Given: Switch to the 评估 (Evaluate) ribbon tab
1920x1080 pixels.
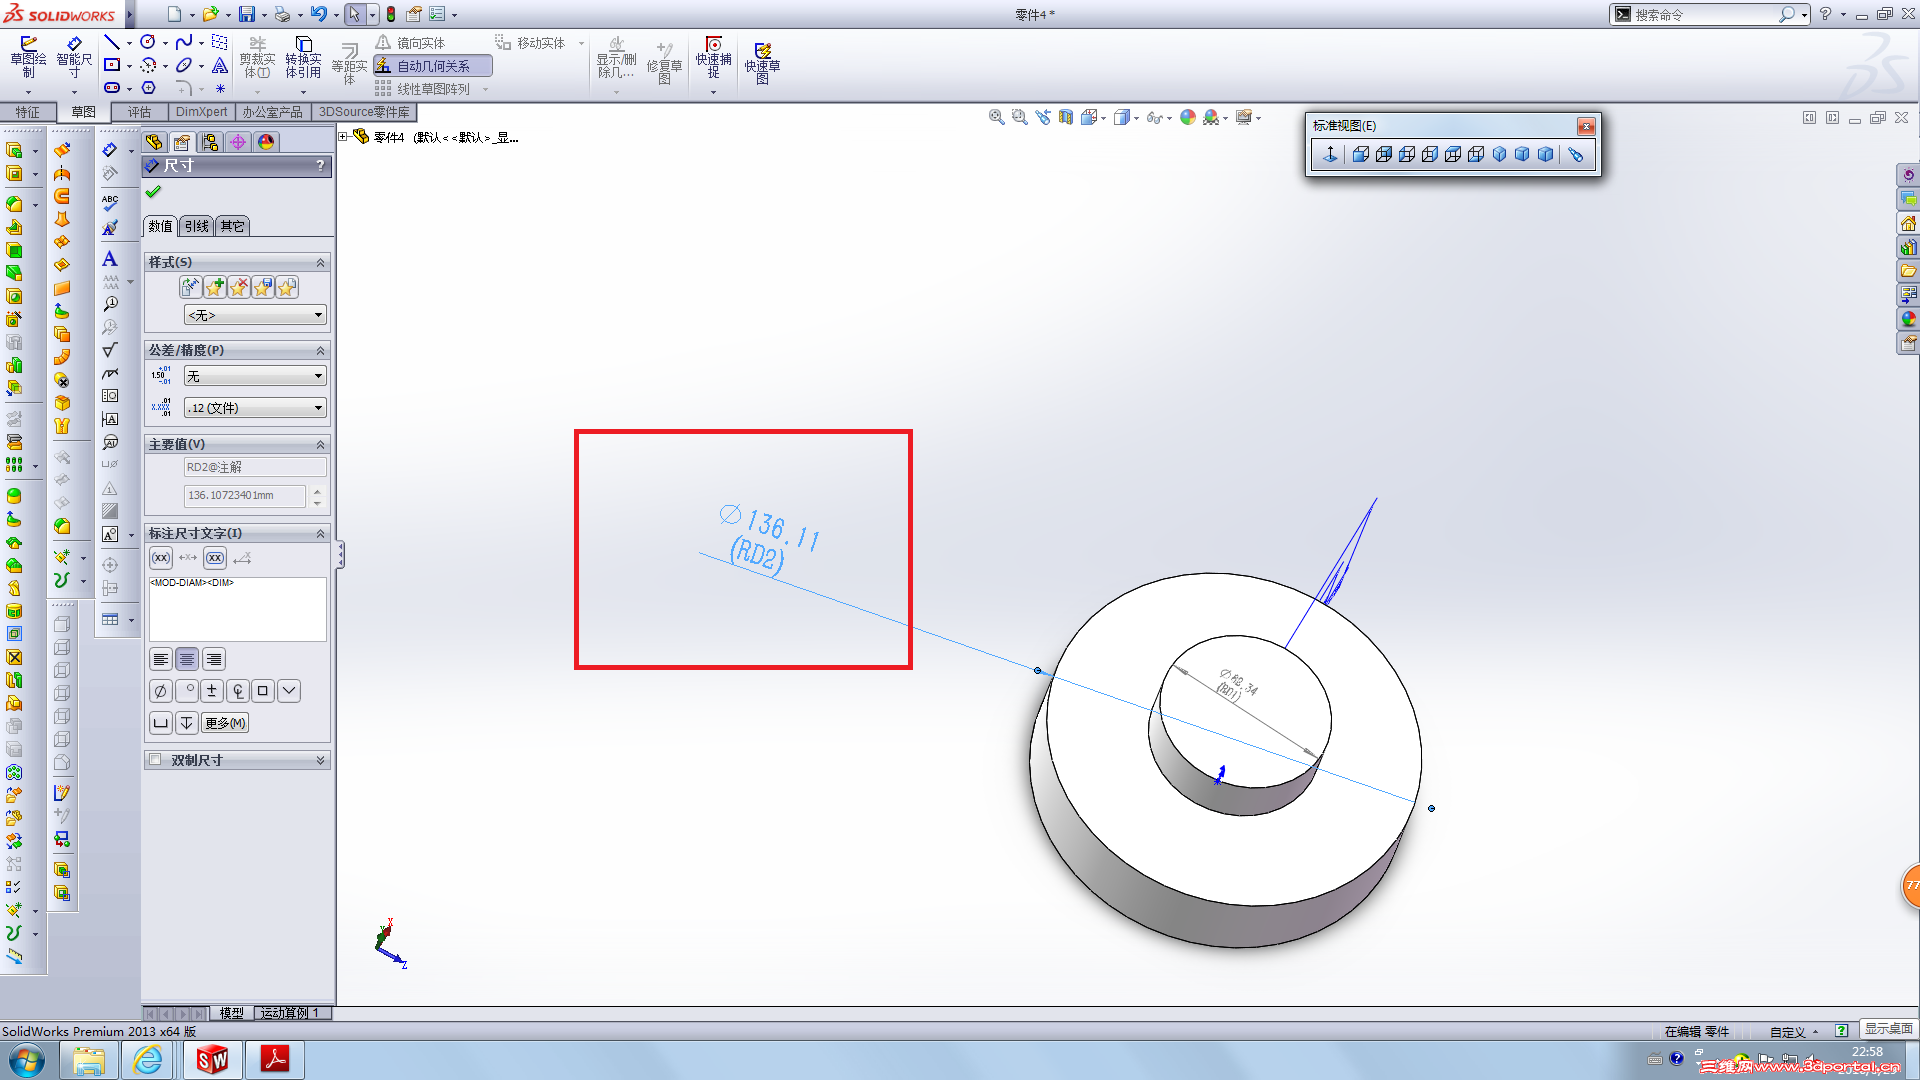Looking at the screenshot, I should tap(139, 112).
